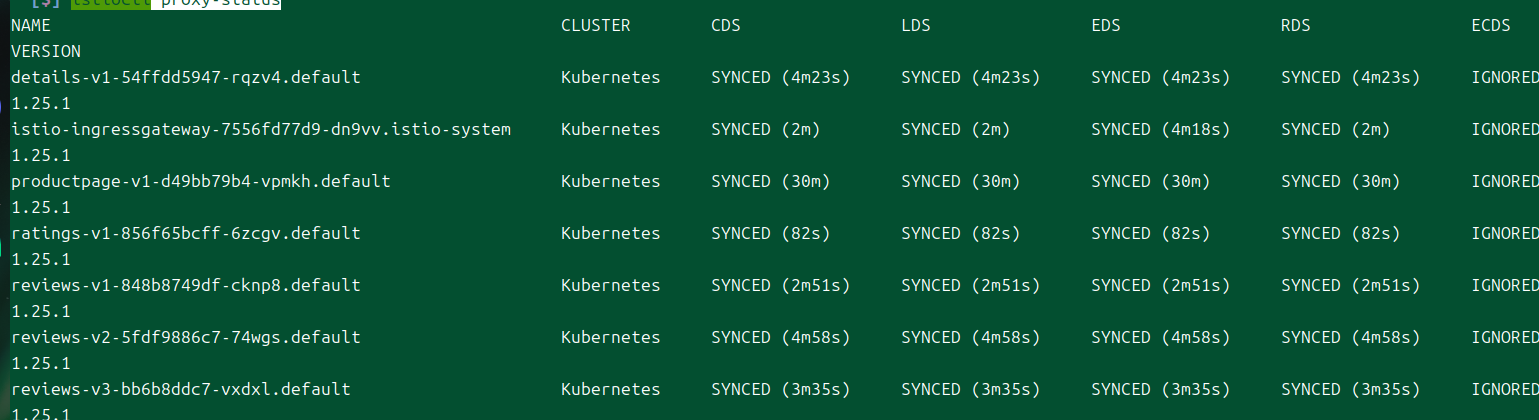Click CDS status SYNCED (2m51s) for reviews-v1
The height and width of the screenshot is (420, 1539).
(x=781, y=285)
